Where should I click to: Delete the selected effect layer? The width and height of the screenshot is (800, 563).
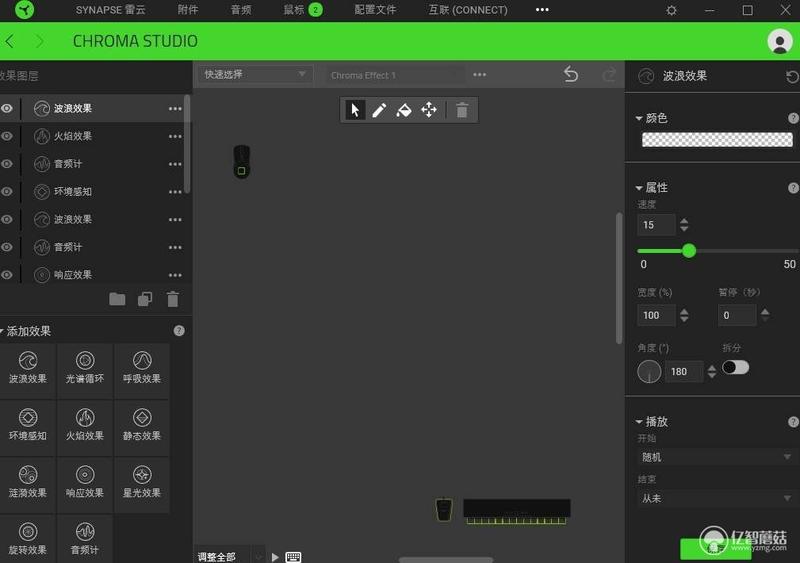173,299
